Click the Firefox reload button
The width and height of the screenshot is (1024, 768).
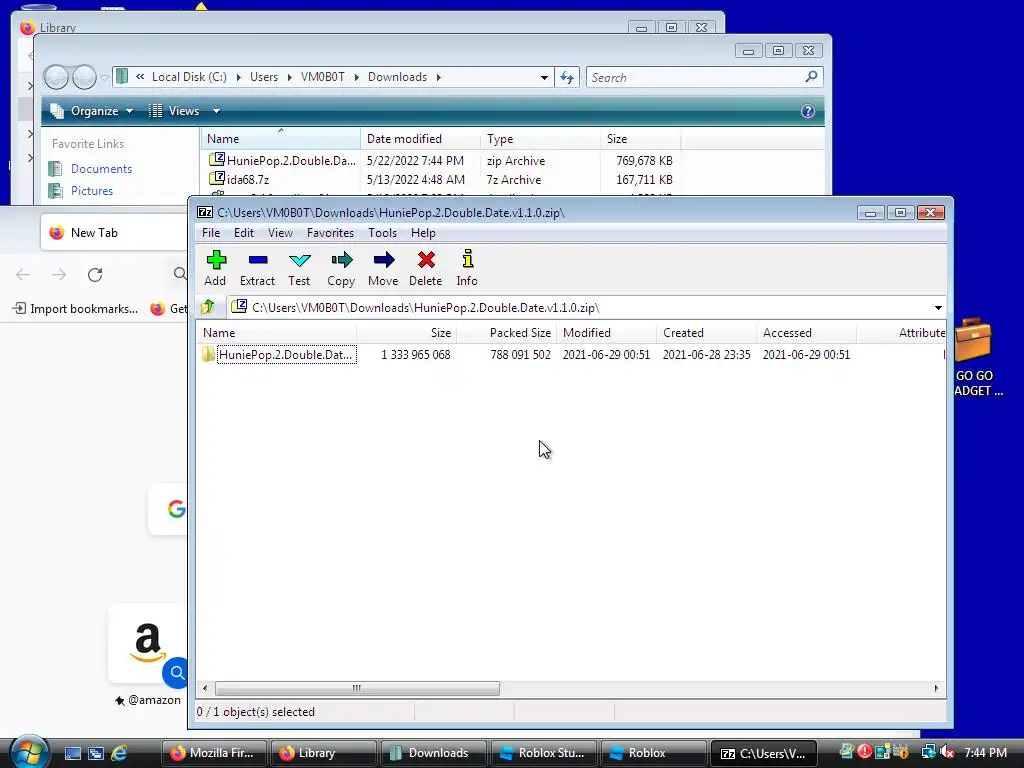click(x=95, y=275)
